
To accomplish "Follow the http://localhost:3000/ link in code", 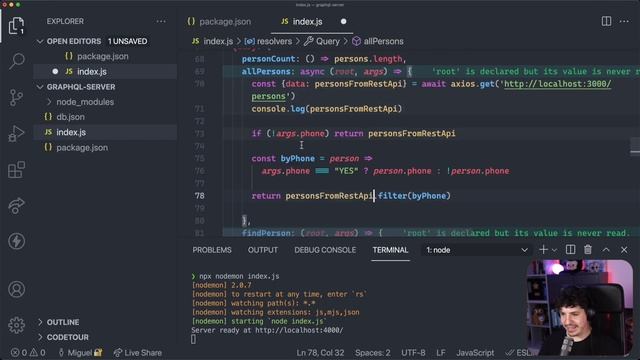I will tap(558, 84).
